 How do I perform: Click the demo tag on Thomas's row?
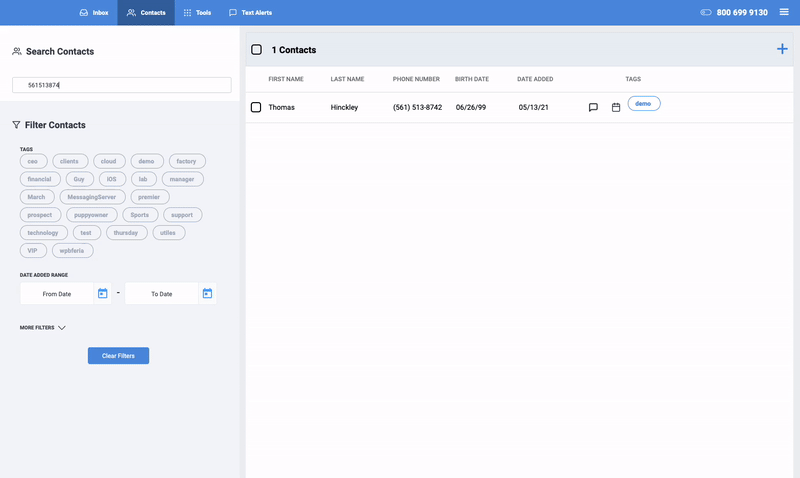[644, 104]
